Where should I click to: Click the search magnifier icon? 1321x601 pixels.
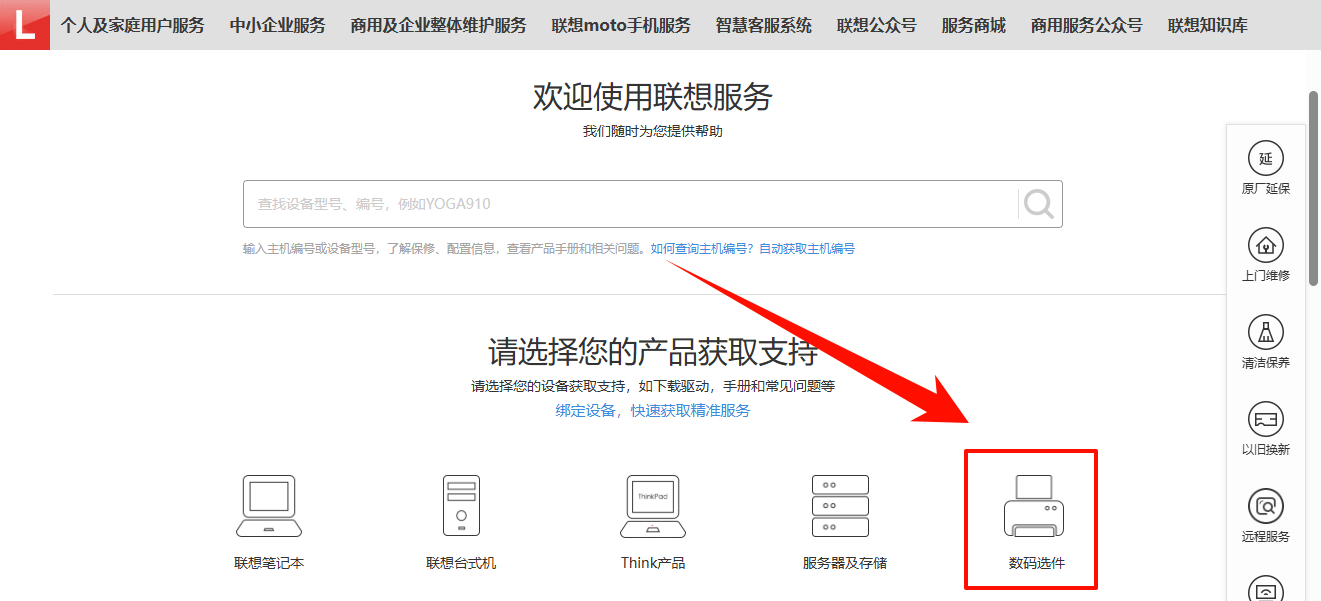[x=1037, y=203]
